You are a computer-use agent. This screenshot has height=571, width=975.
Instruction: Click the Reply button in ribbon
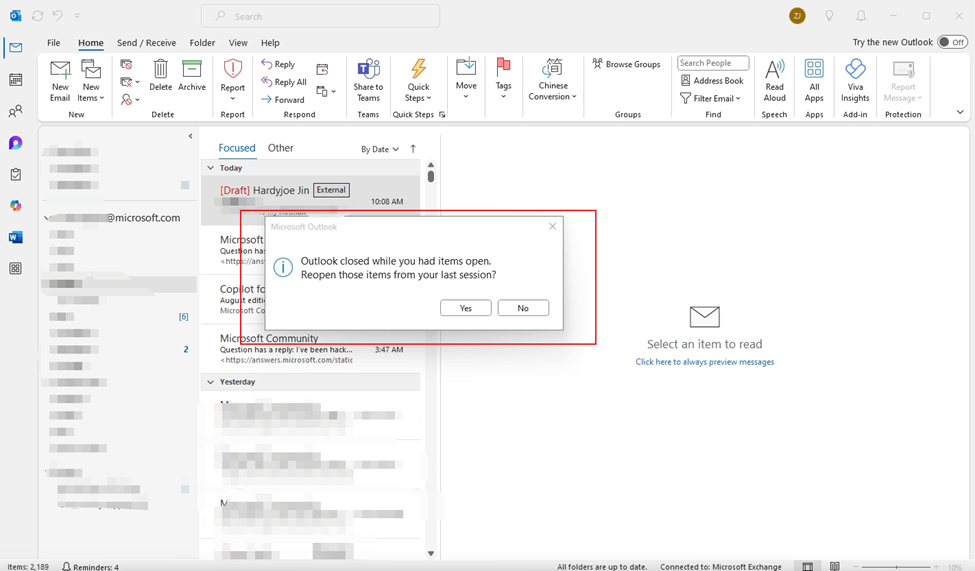click(x=278, y=64)
